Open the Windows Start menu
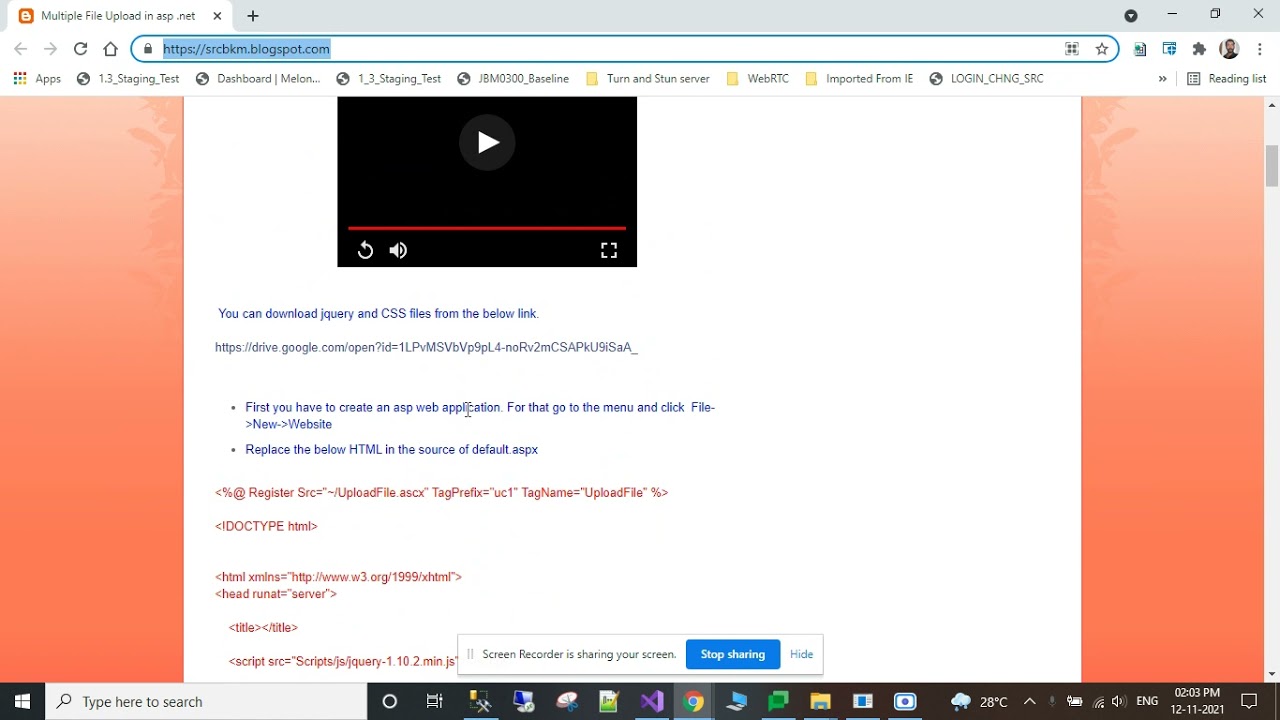Viewport: 1280px width, 720px height. click(22, 701)
